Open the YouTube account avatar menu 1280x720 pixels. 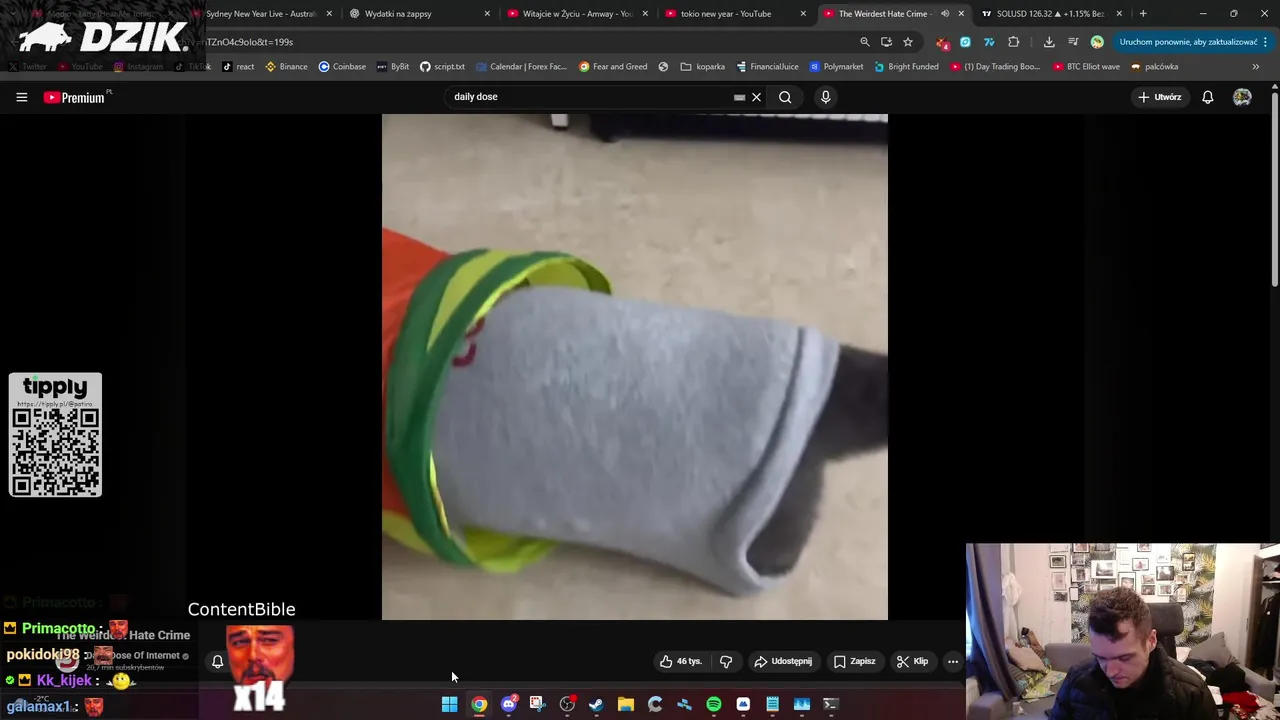pos(1242,97)
